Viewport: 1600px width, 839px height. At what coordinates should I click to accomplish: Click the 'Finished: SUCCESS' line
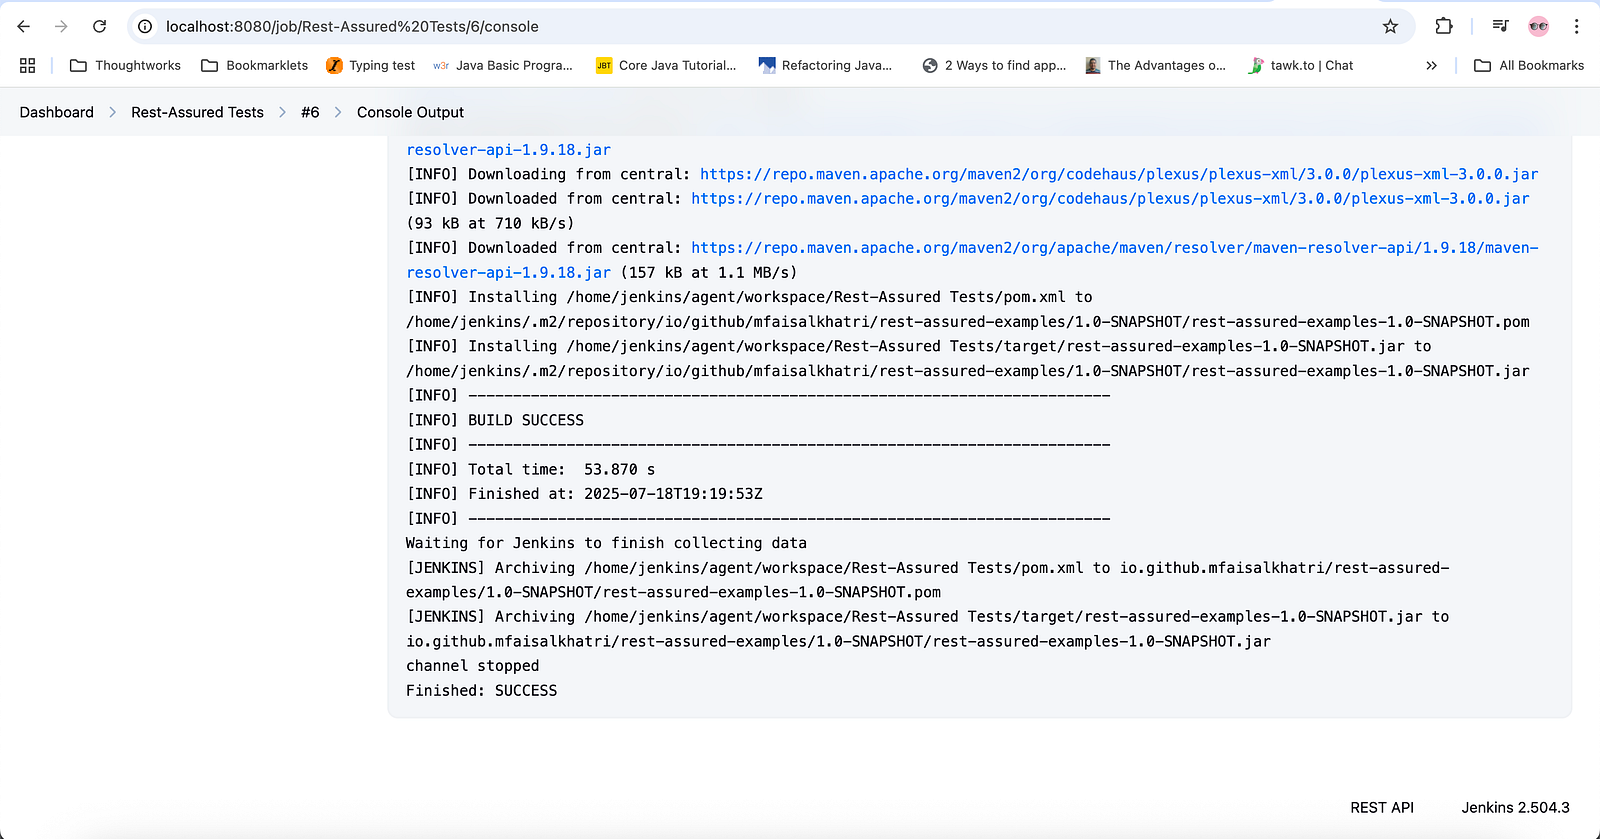481,691
